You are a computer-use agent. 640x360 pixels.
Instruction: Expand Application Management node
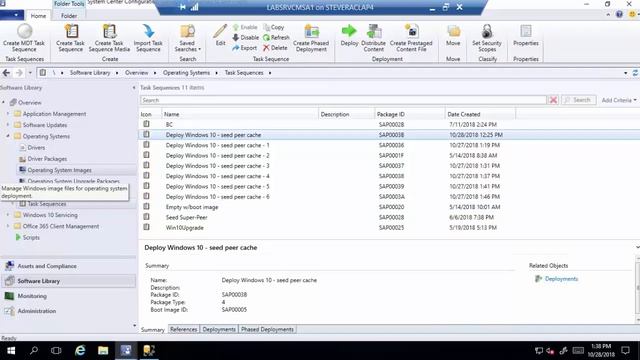click(x=8, y=114)
